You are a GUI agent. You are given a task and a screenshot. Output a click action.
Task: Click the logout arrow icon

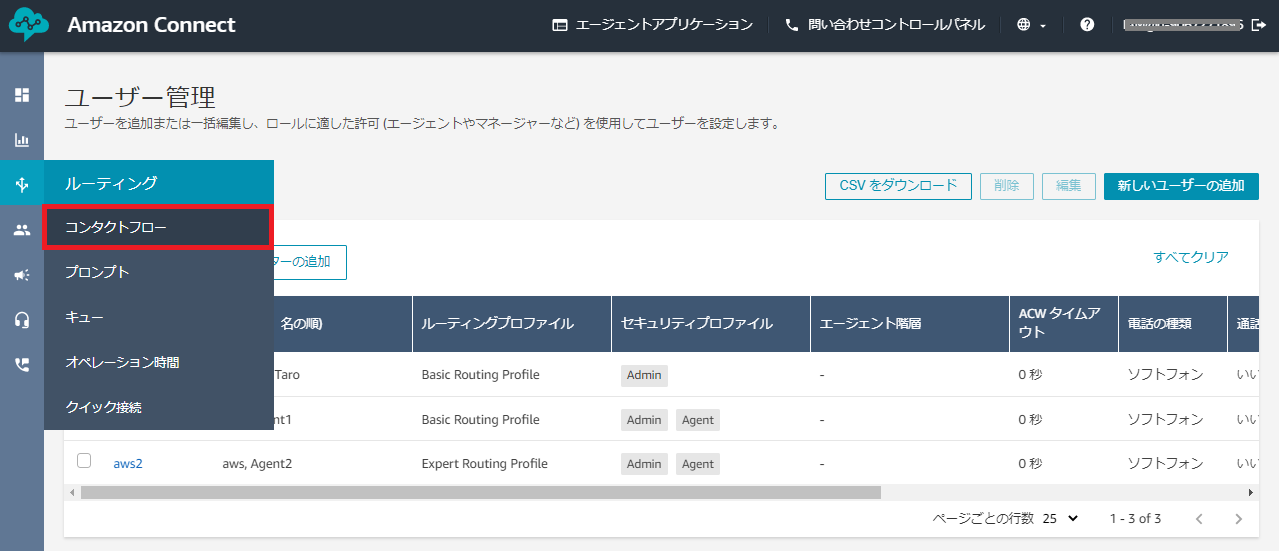point(1259,25)
